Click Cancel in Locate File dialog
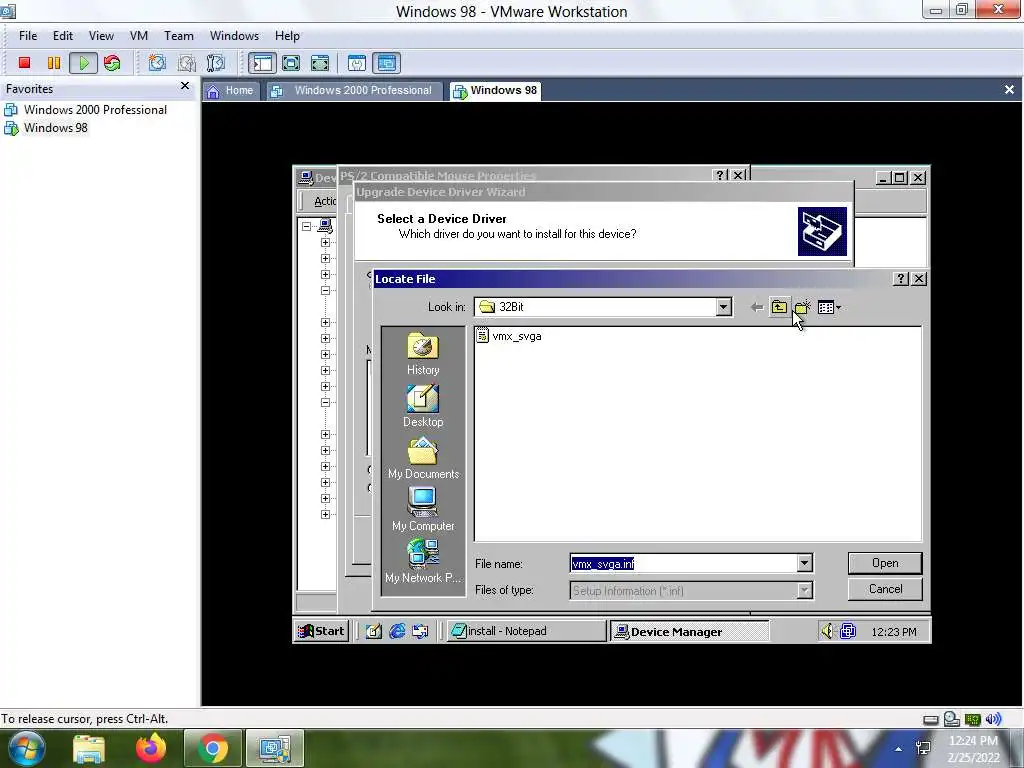The height and width of the screenshot is (768, 1024). click(x=885, y=589)
